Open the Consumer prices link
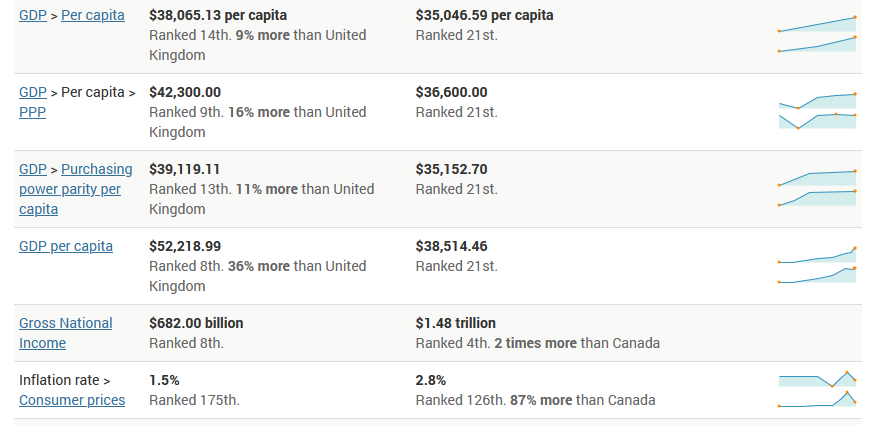This screenshot has height=425, width=890. click(72, 400)
